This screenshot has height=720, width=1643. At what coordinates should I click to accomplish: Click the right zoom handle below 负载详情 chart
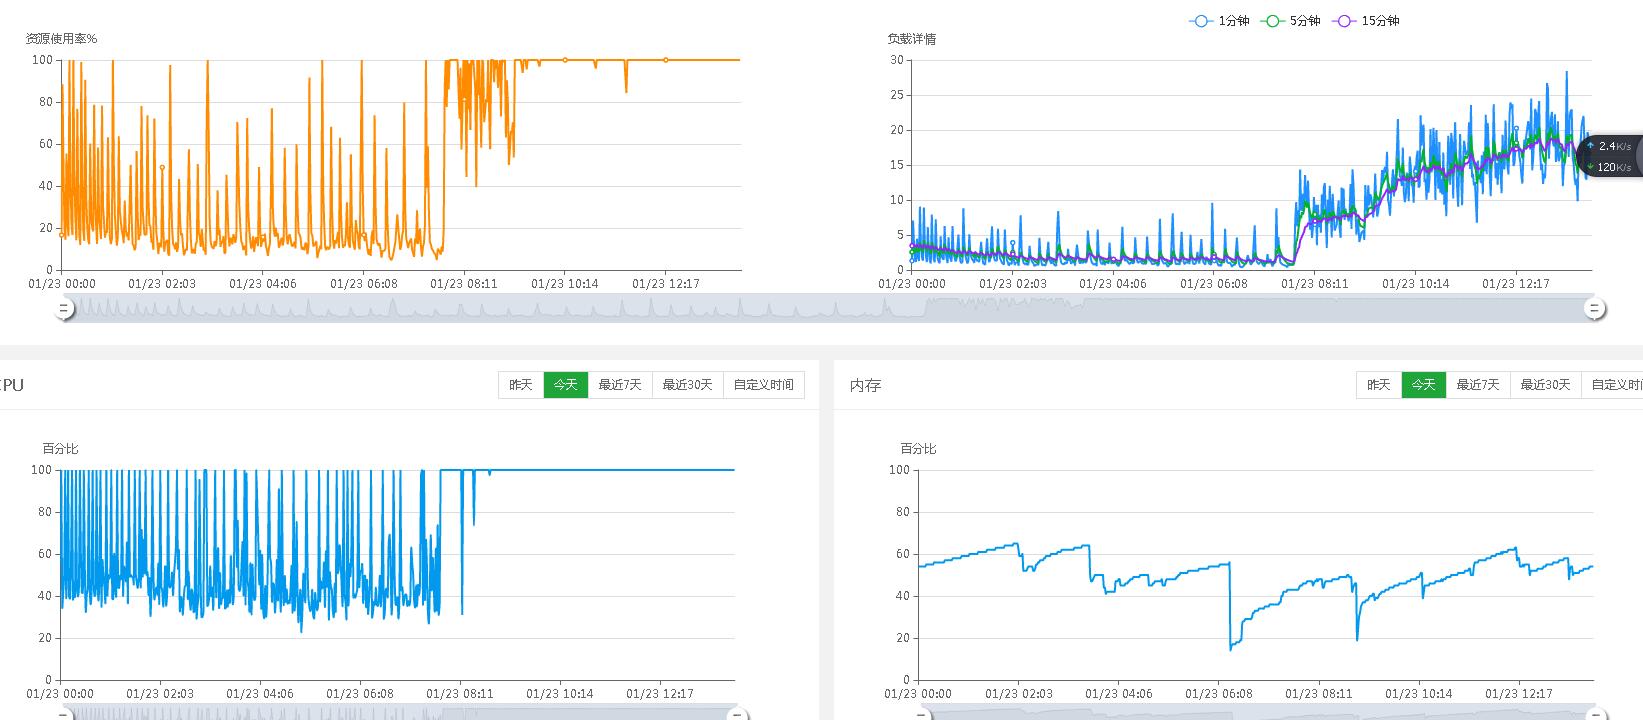click(x=1595, y=309)
